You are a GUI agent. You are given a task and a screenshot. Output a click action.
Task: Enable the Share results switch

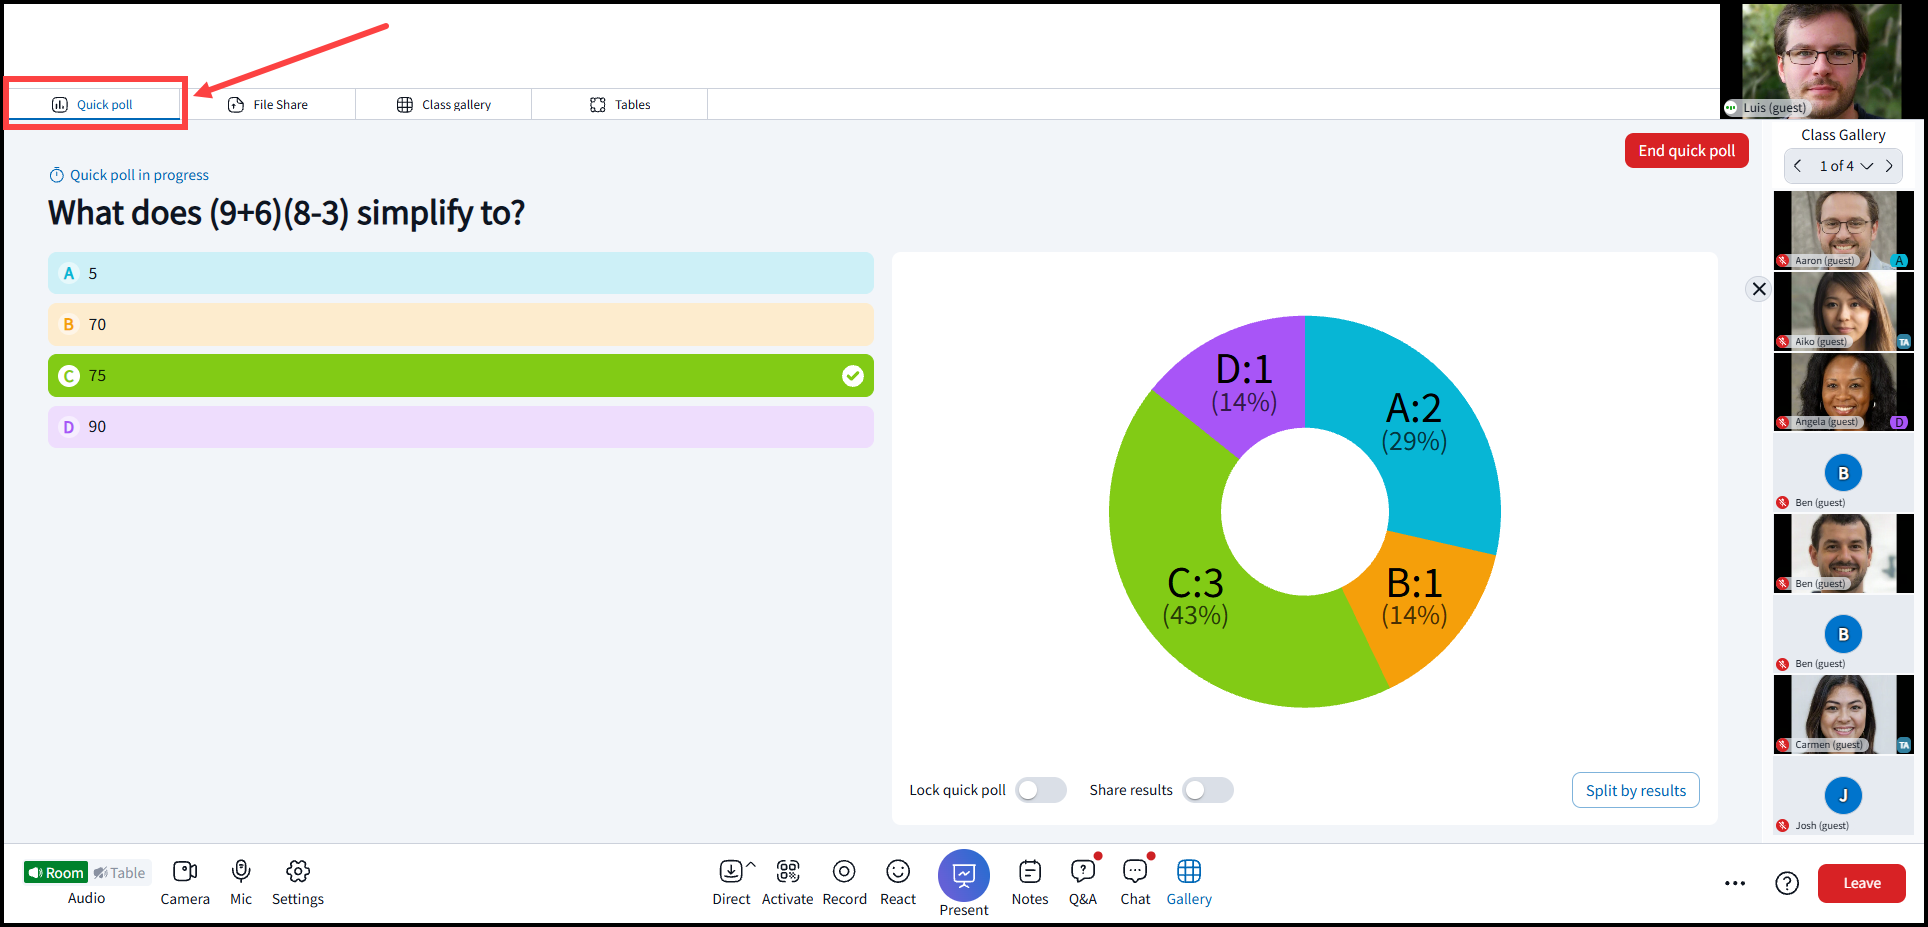pyautogui.click(x=1208, y=790)
